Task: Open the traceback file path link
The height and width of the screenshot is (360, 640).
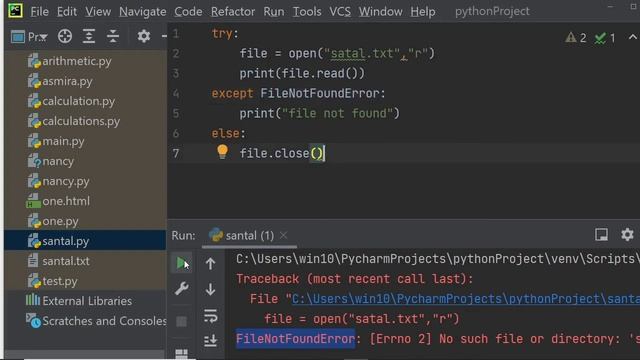Action: tap(466, 299)
